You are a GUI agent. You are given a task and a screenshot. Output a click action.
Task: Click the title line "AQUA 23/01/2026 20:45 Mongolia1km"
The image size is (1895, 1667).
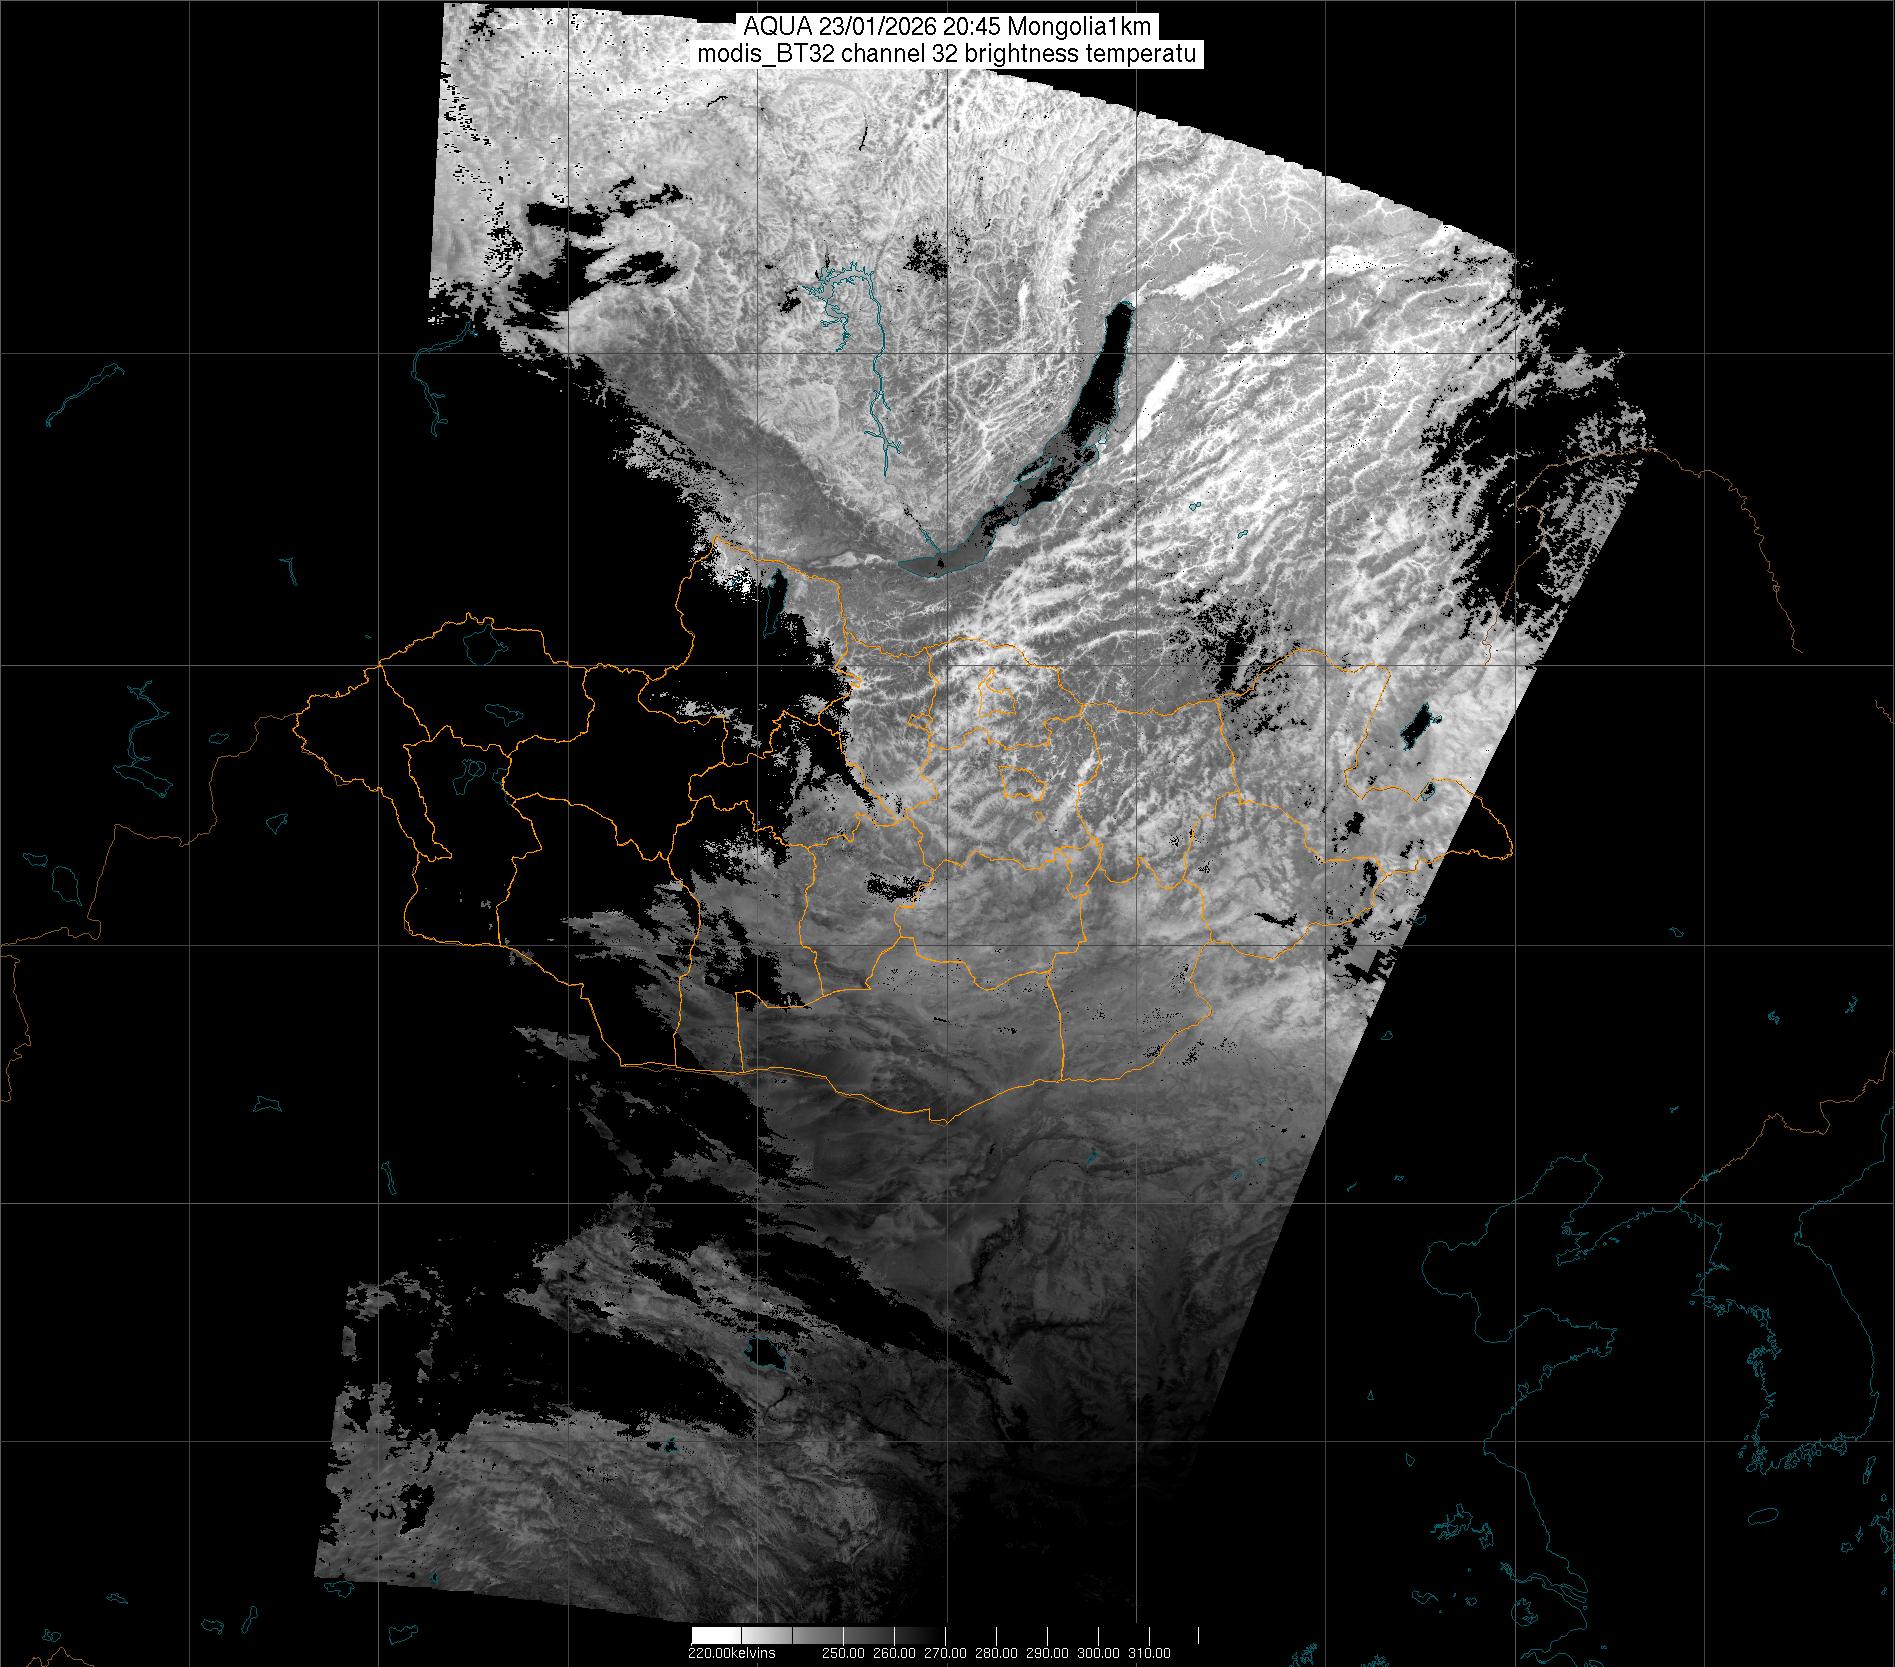coord(947,27)
